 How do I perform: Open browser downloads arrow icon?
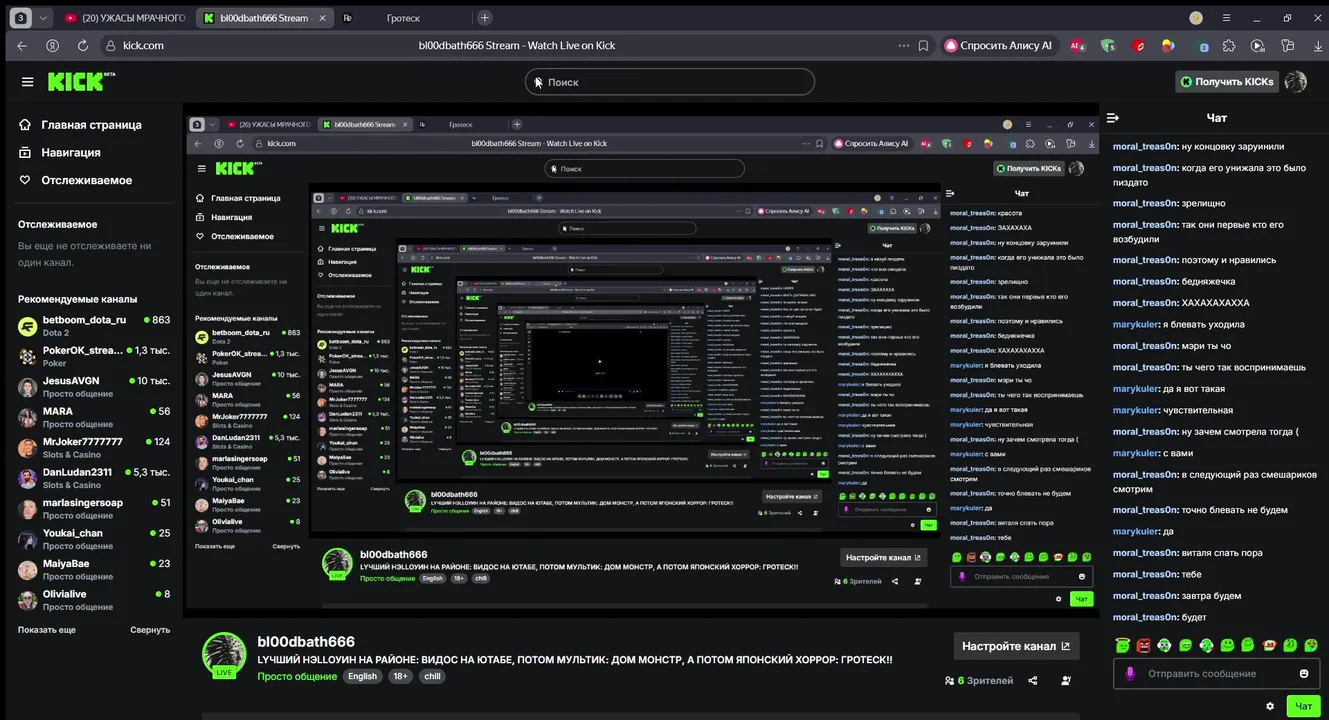[x=1317, y=45]
